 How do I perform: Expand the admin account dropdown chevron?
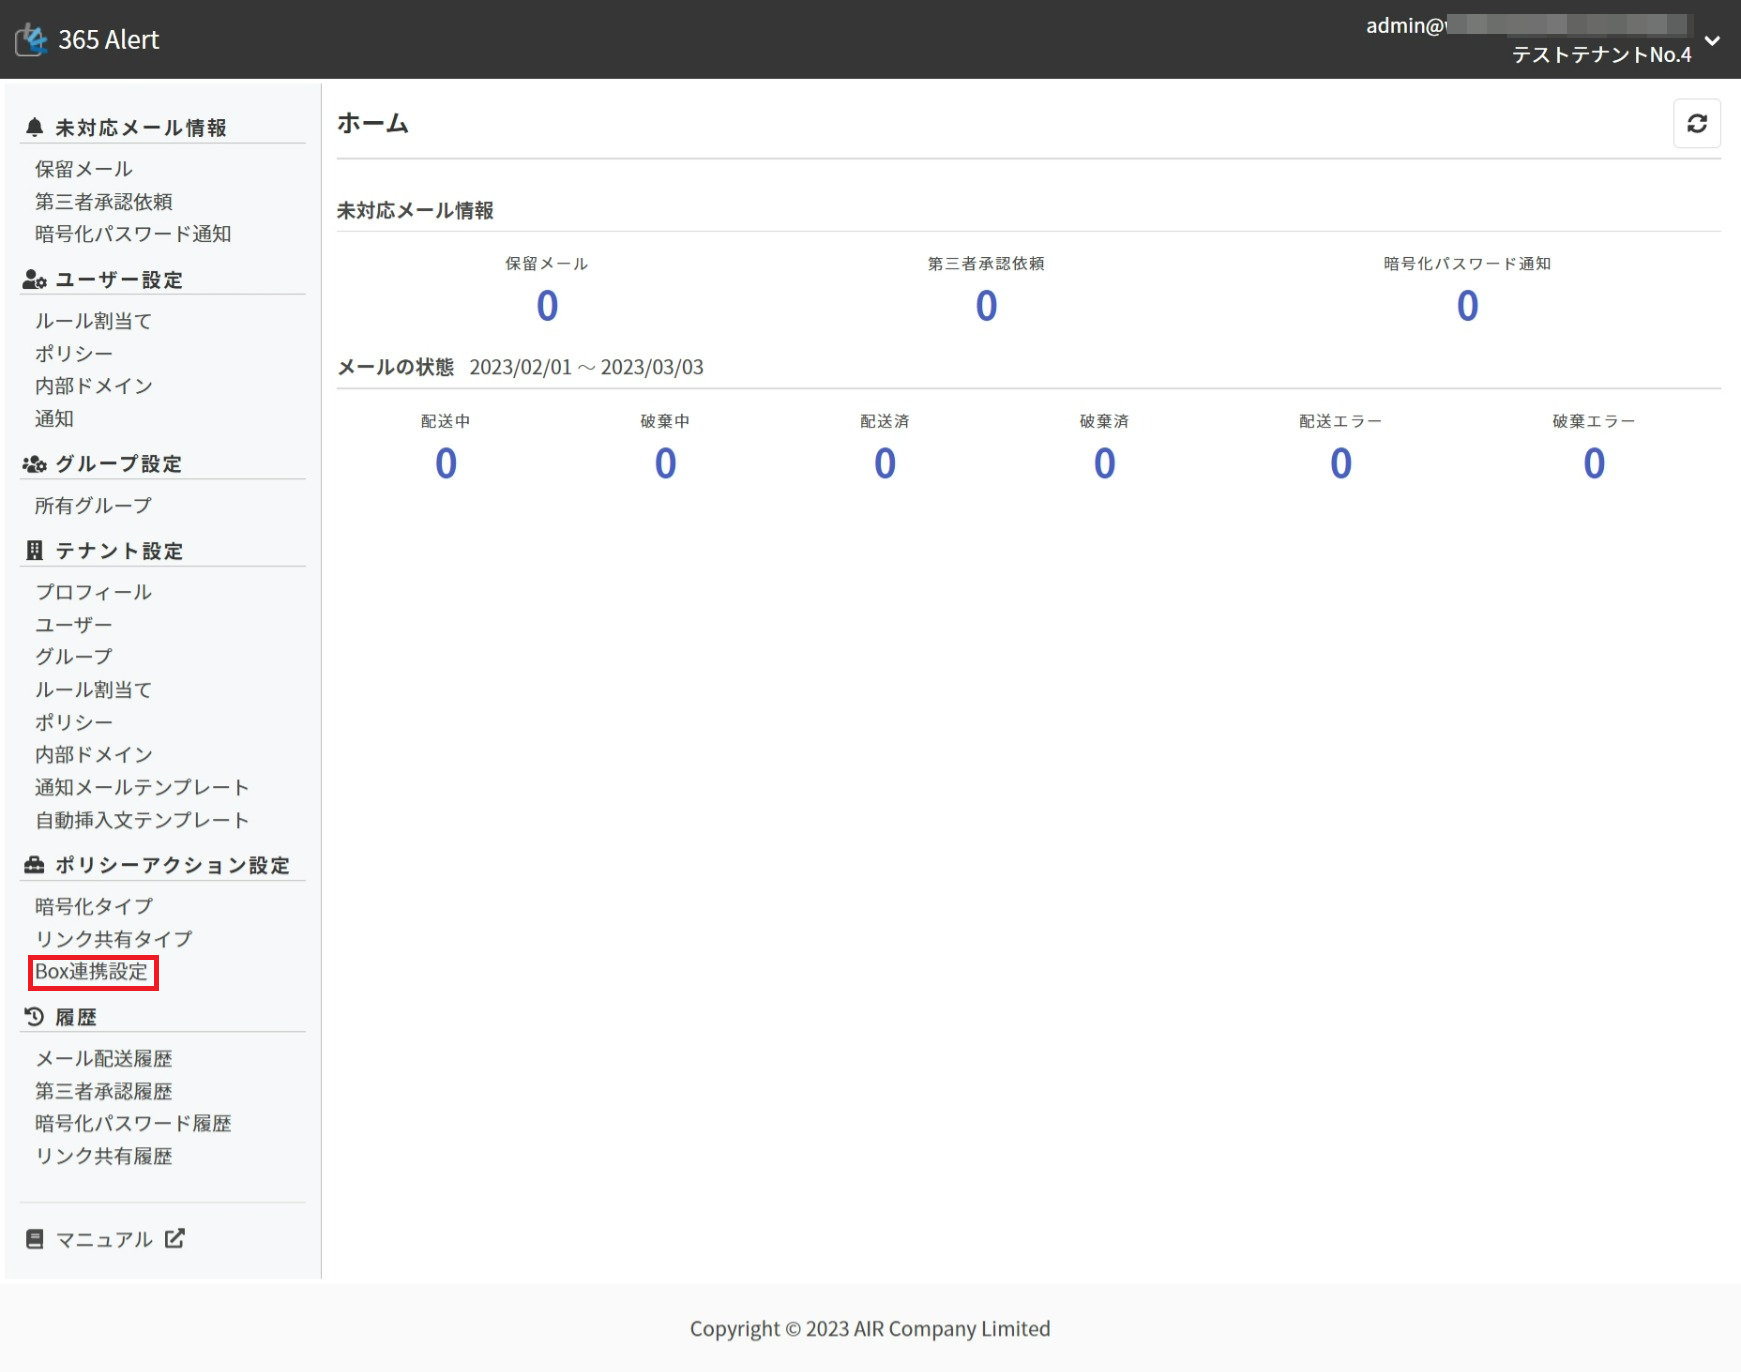click(1712, 41)
